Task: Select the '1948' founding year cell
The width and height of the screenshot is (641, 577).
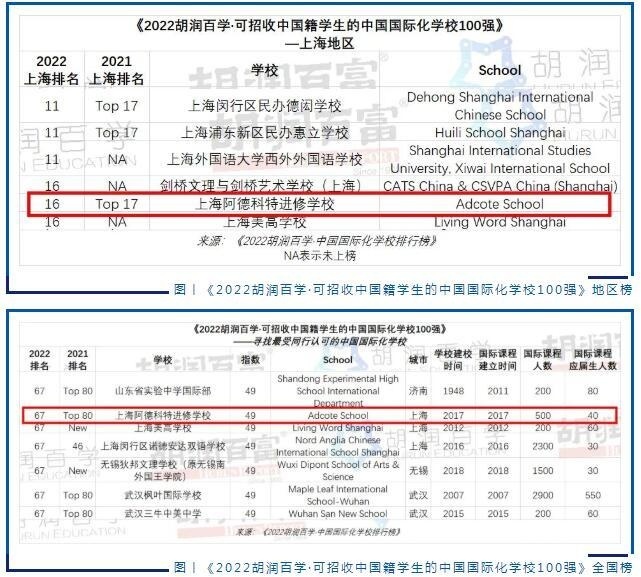Action: 453,391
